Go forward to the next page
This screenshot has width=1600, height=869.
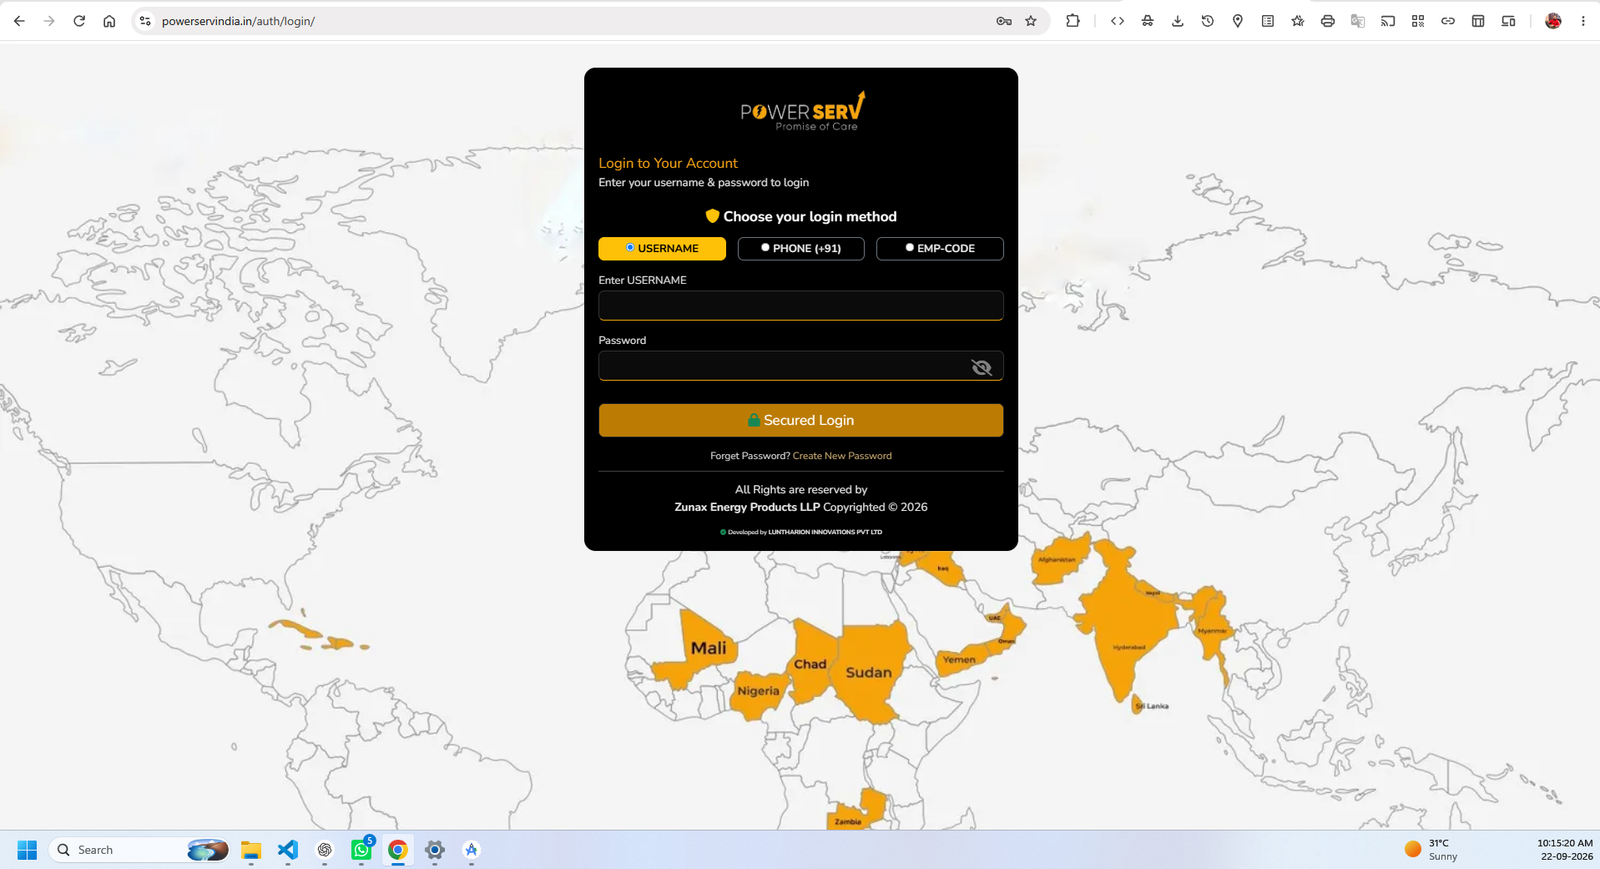click(49, 21)
